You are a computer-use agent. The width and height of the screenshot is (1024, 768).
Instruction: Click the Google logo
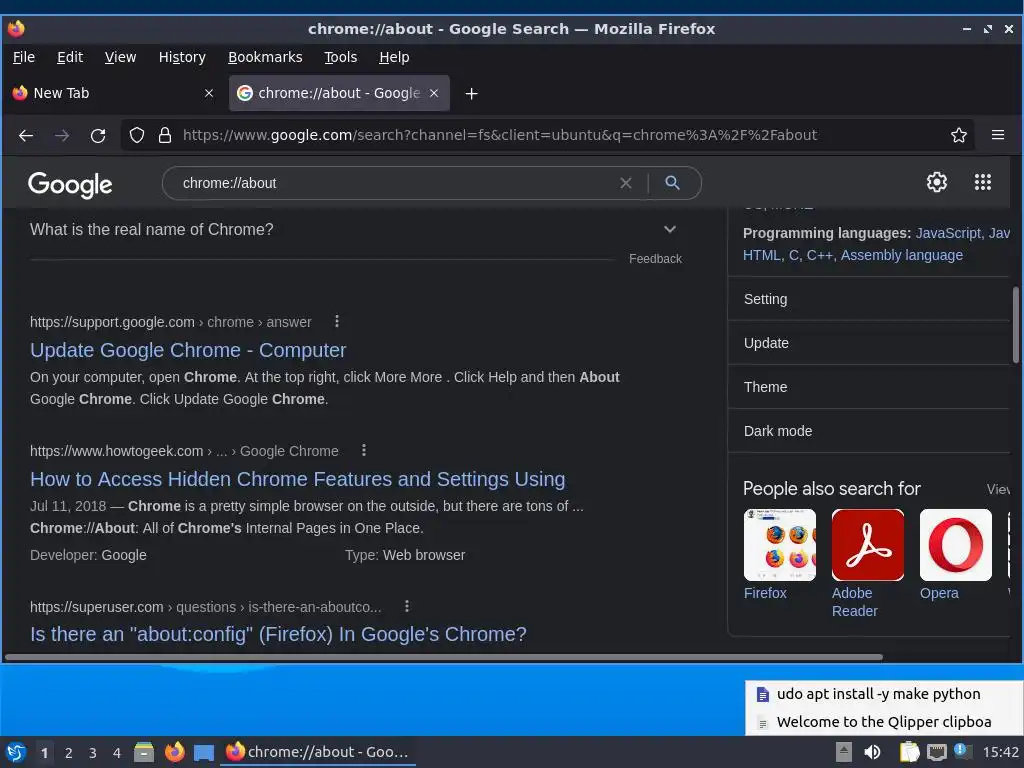[70, 185]
